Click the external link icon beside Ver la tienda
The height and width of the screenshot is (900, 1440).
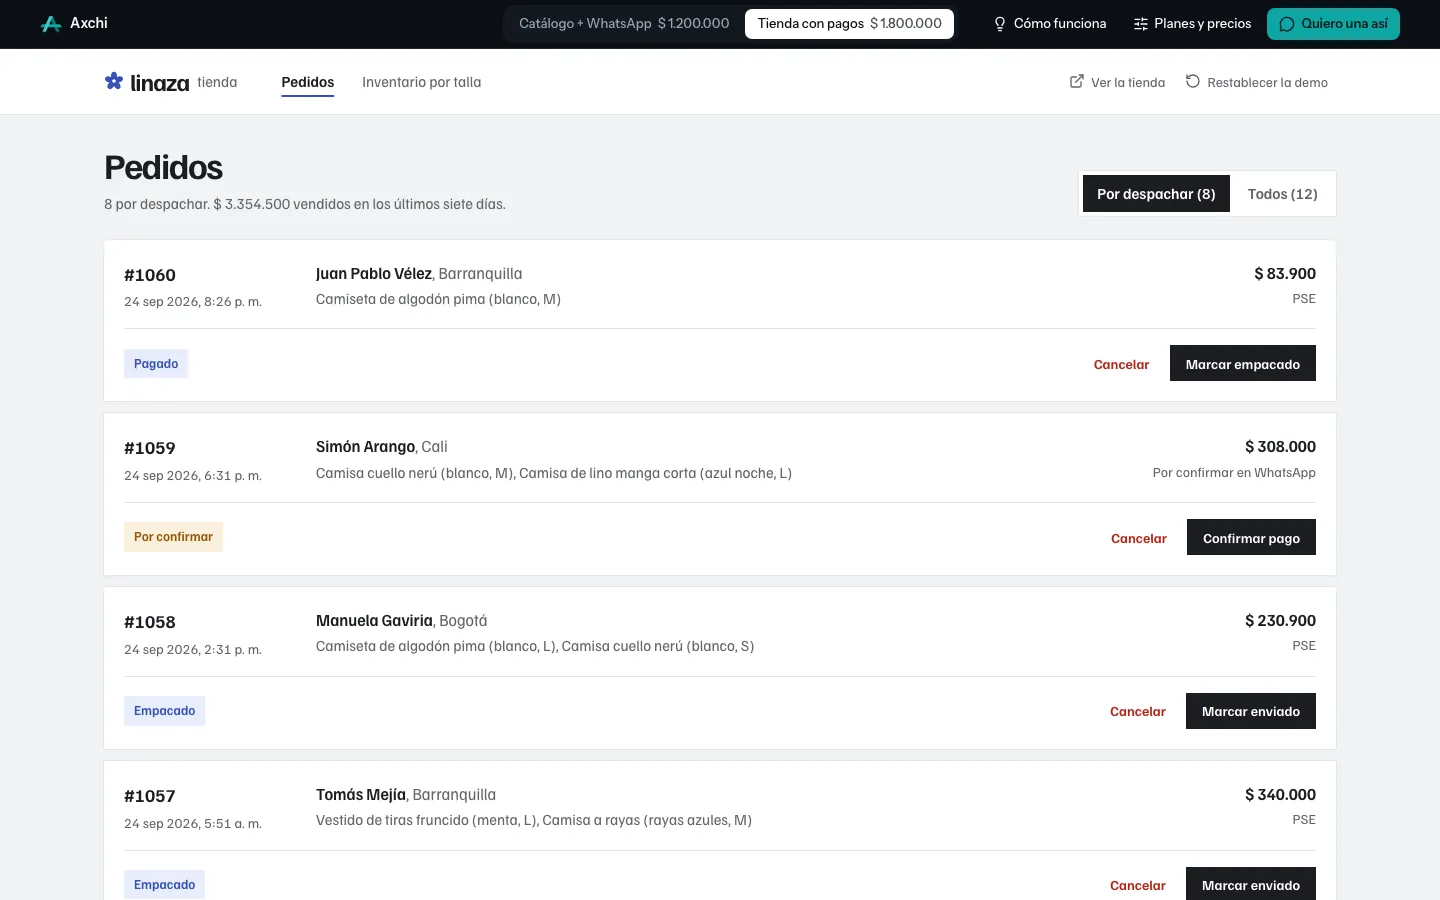1077,81
